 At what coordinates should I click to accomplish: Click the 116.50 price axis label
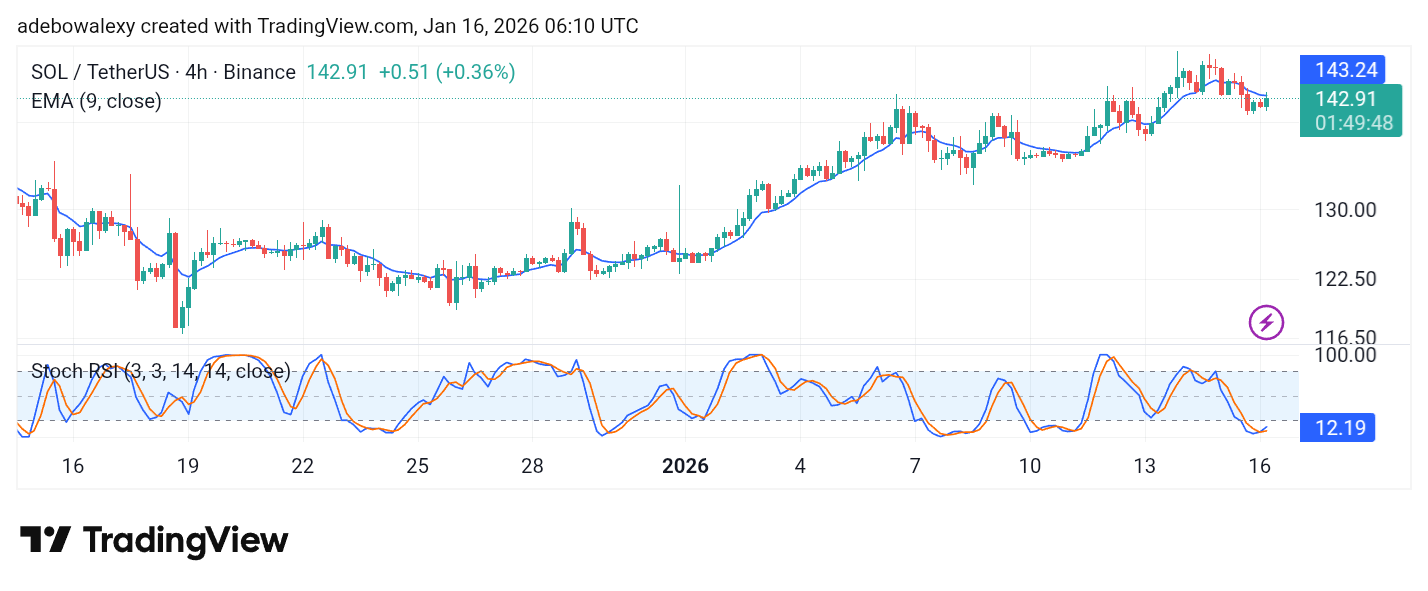coord(1347,337)
